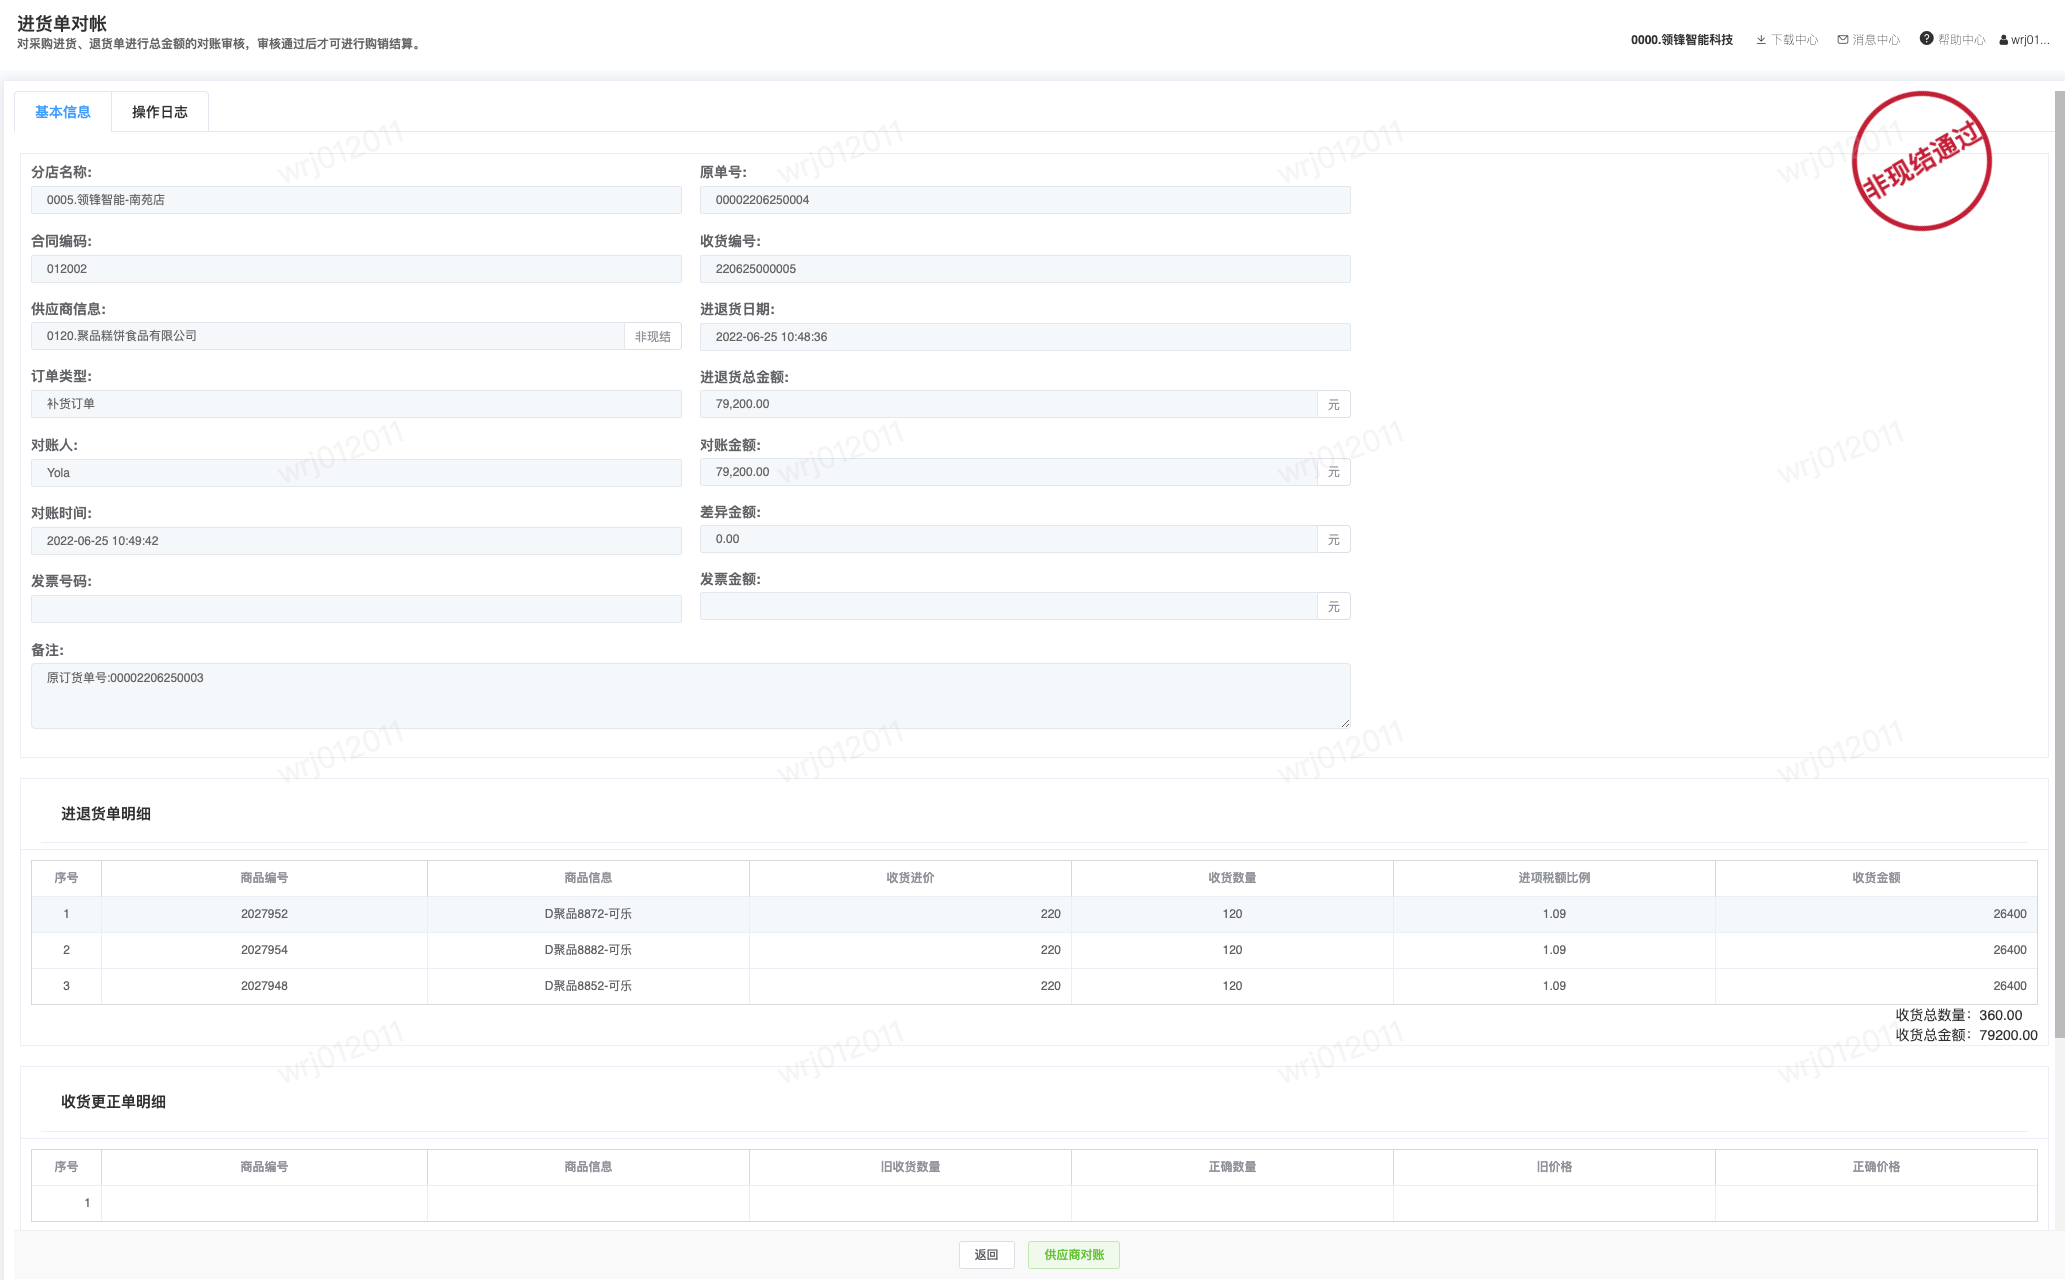
Task: Click the 非现结 tag beside supplier
Action: coord(653,337)
